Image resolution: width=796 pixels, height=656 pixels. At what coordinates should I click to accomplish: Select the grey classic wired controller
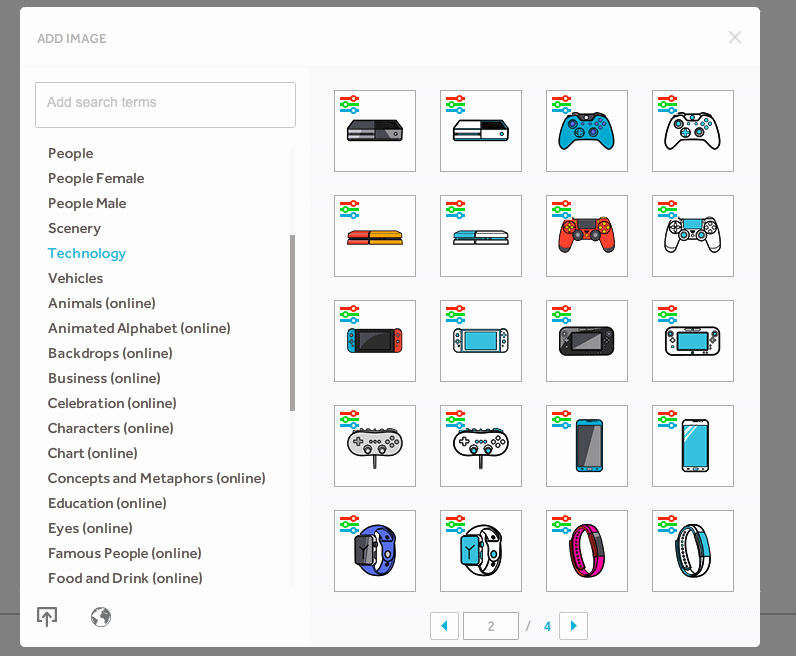pyautogui.click(x=375, y=446)
